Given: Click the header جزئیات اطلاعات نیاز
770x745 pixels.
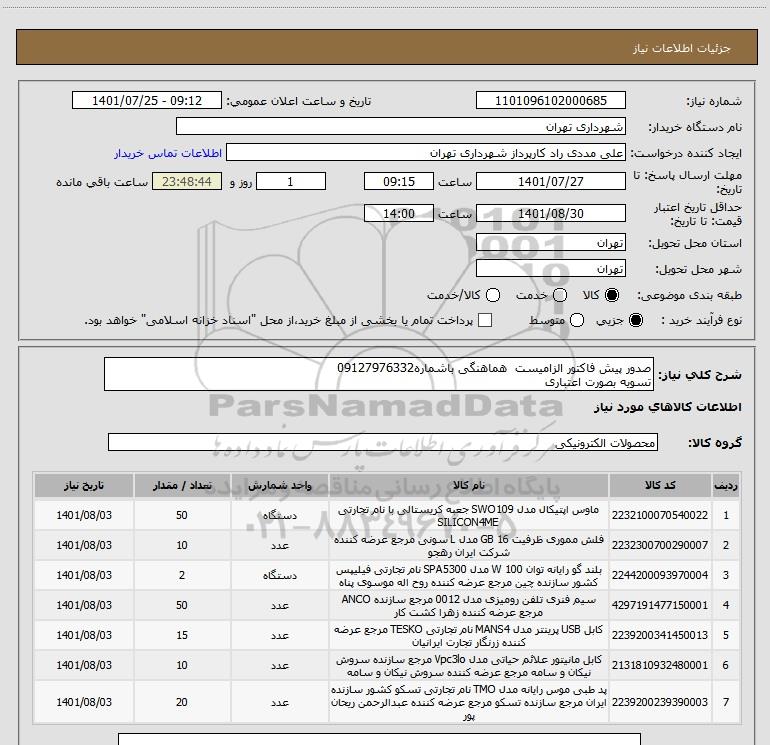Looking at the screenshot, I should tap(681, 48).
